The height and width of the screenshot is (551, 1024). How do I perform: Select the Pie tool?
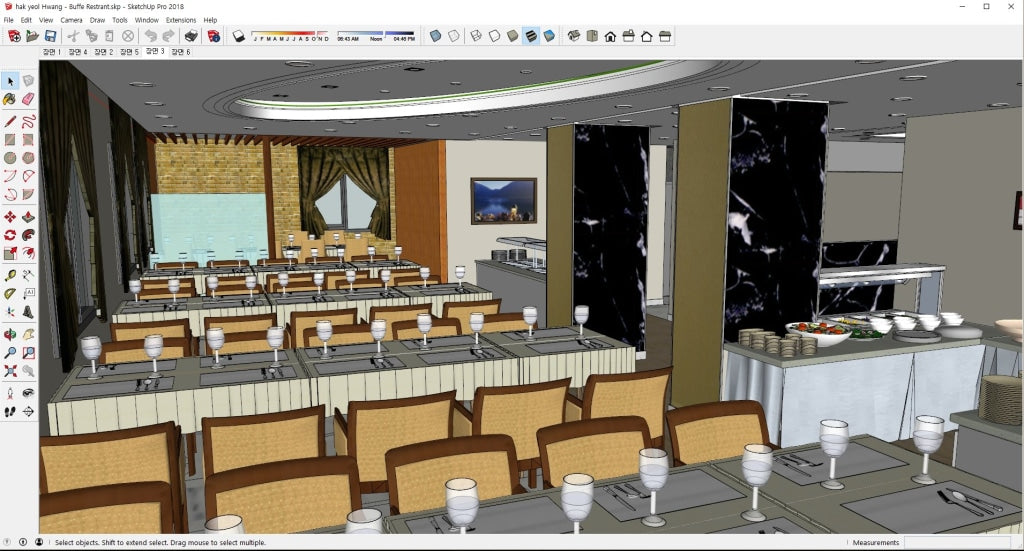pyautogui.click(x=28, y=195)
